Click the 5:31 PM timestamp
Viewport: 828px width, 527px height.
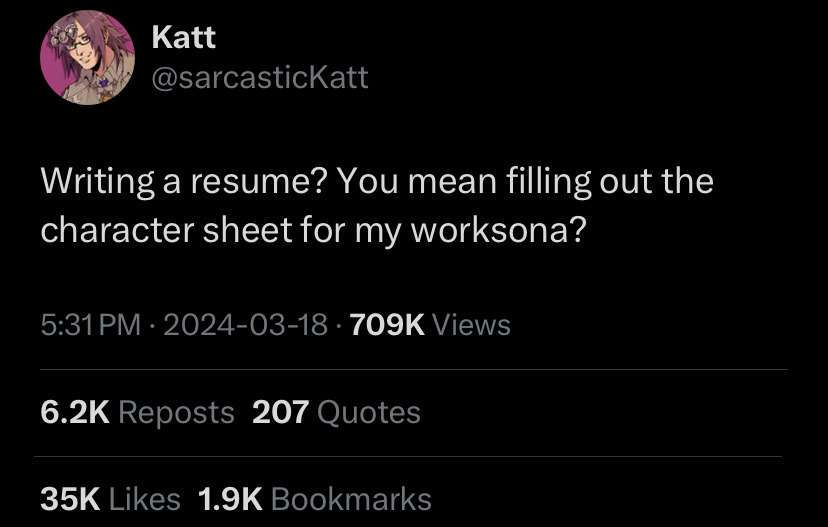click(x=90, y=324)
